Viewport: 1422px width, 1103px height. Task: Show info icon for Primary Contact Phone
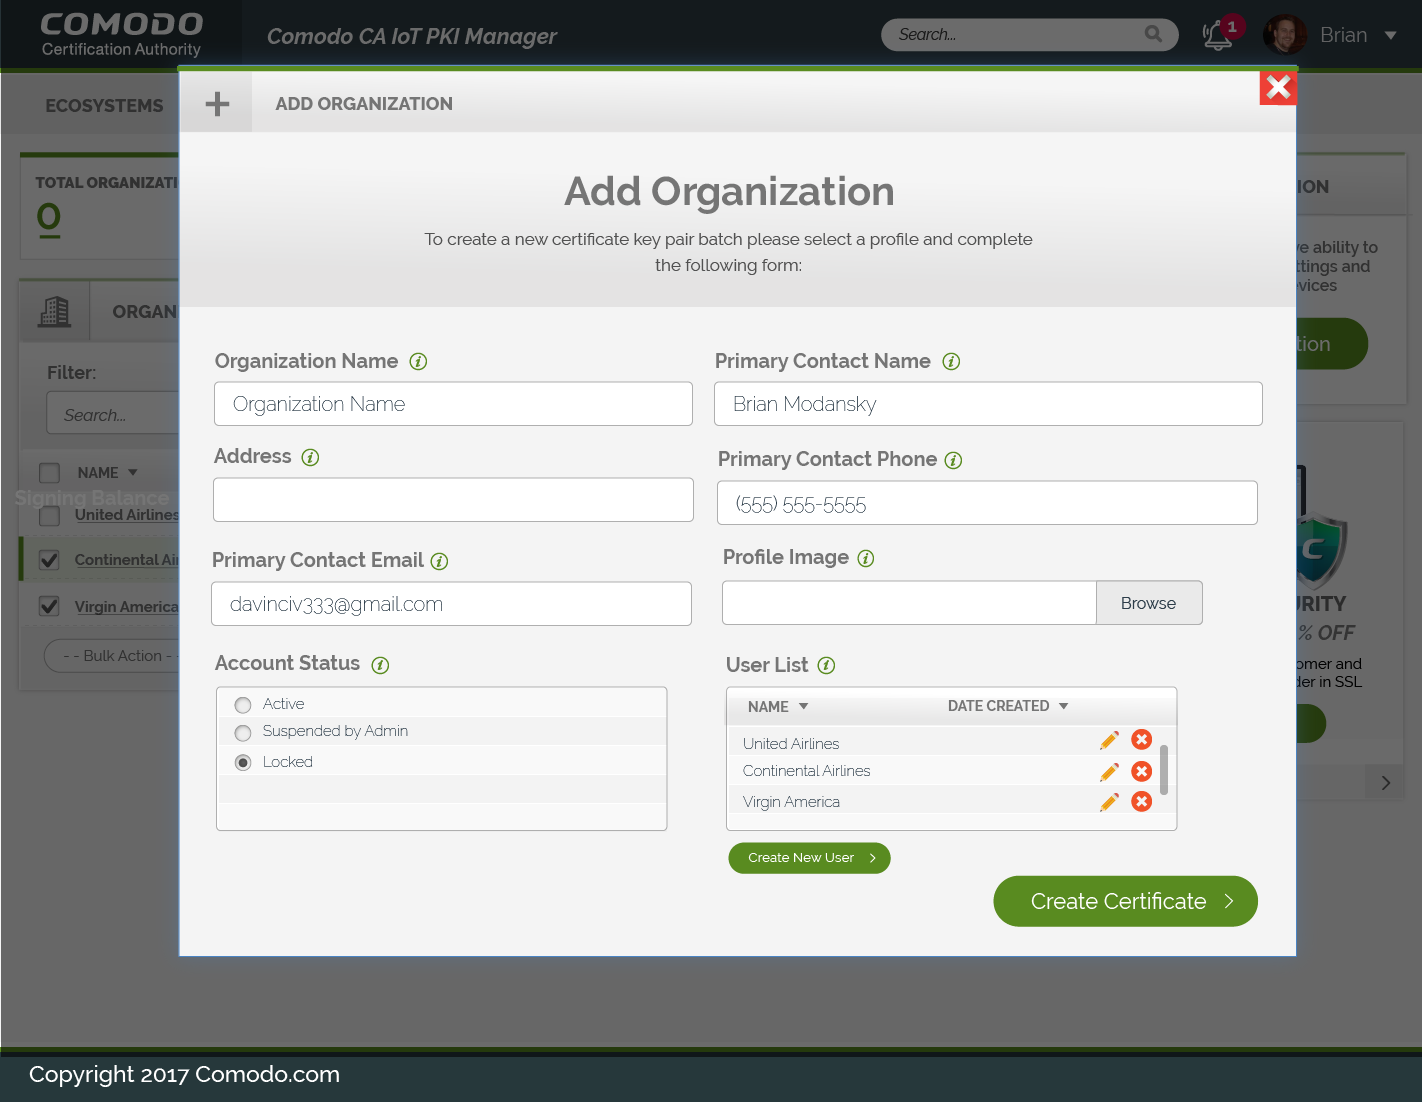point(953,460)
